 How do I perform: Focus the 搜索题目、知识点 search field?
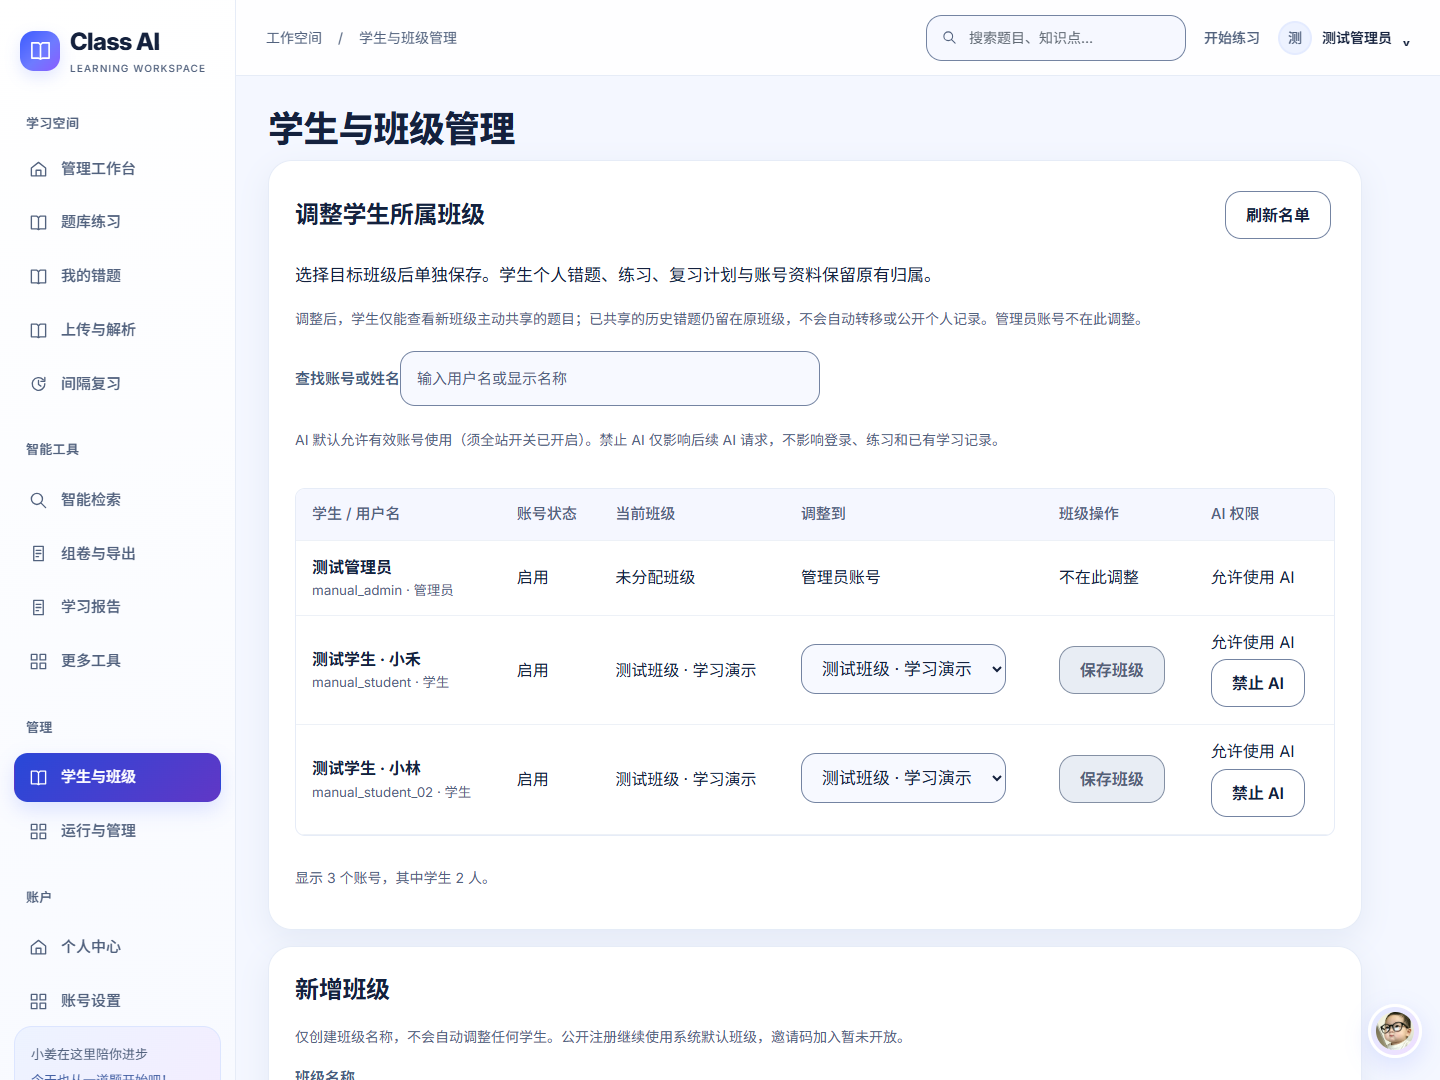pyautogui.click(x=1056, y=38)
